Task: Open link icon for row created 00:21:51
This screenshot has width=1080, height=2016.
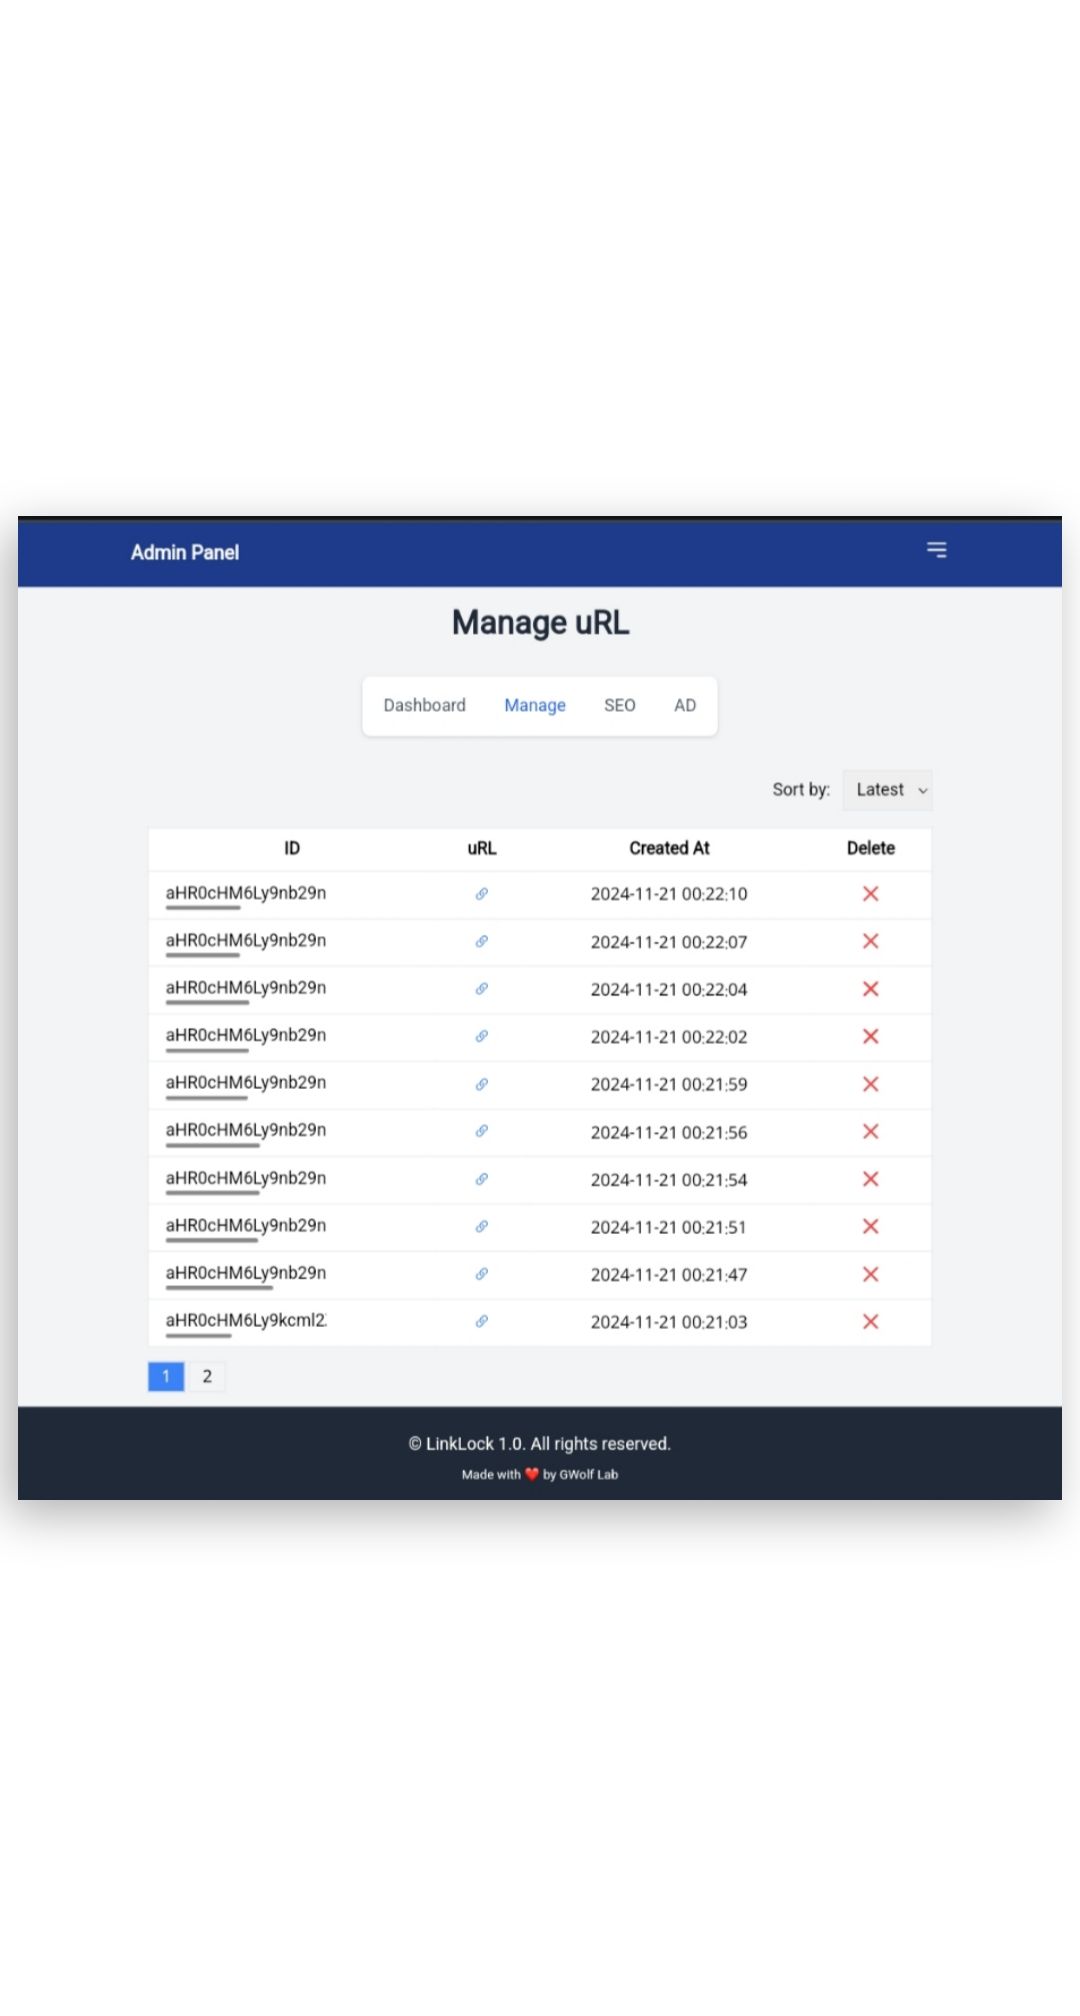Action: (481, 1226)
